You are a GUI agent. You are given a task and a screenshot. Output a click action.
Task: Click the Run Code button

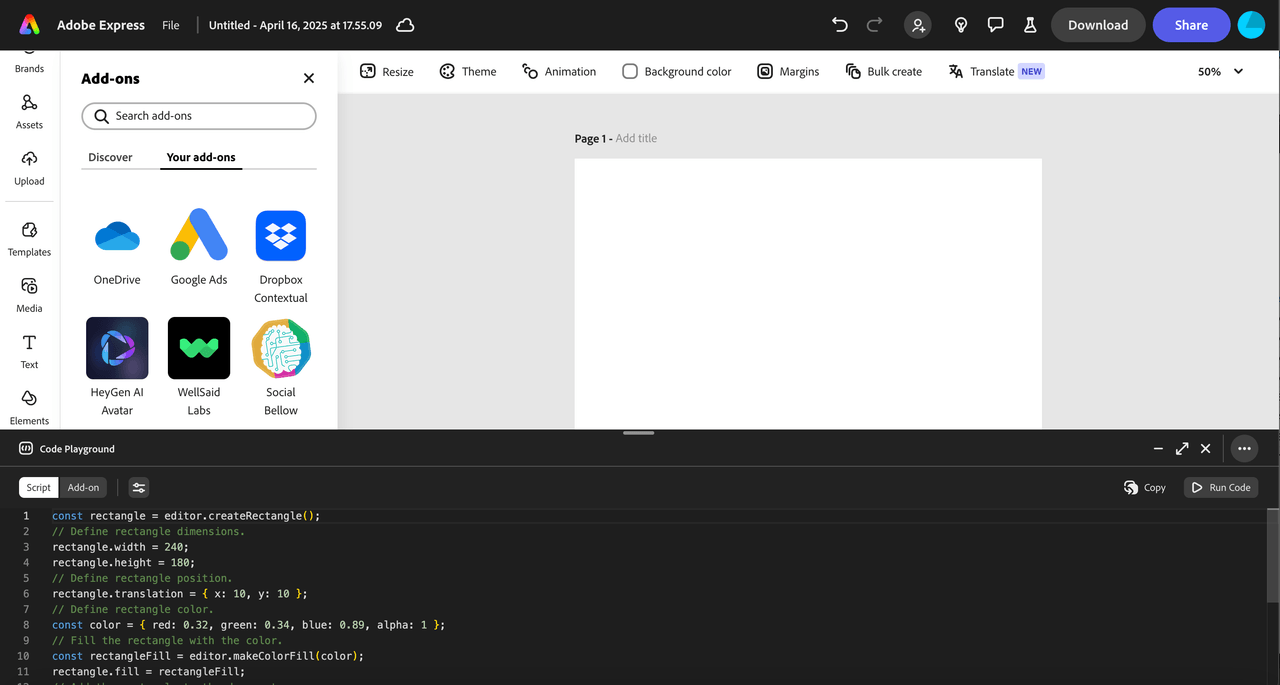coord(1221,487)
